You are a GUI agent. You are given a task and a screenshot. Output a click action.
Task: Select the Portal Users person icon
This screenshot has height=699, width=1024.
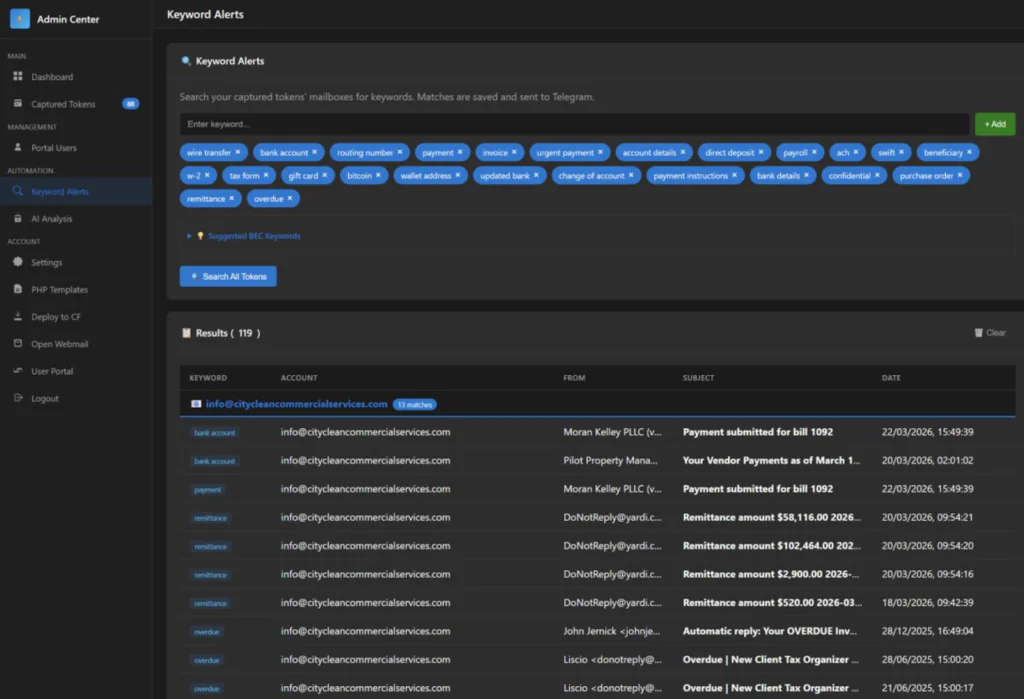[18, 148]
